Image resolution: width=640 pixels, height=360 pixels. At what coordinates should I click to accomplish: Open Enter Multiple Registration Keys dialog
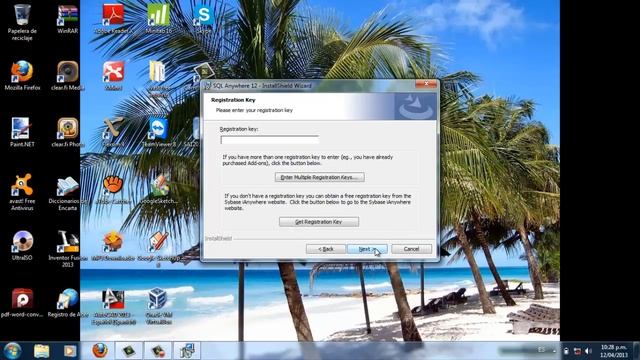(320, 177)
